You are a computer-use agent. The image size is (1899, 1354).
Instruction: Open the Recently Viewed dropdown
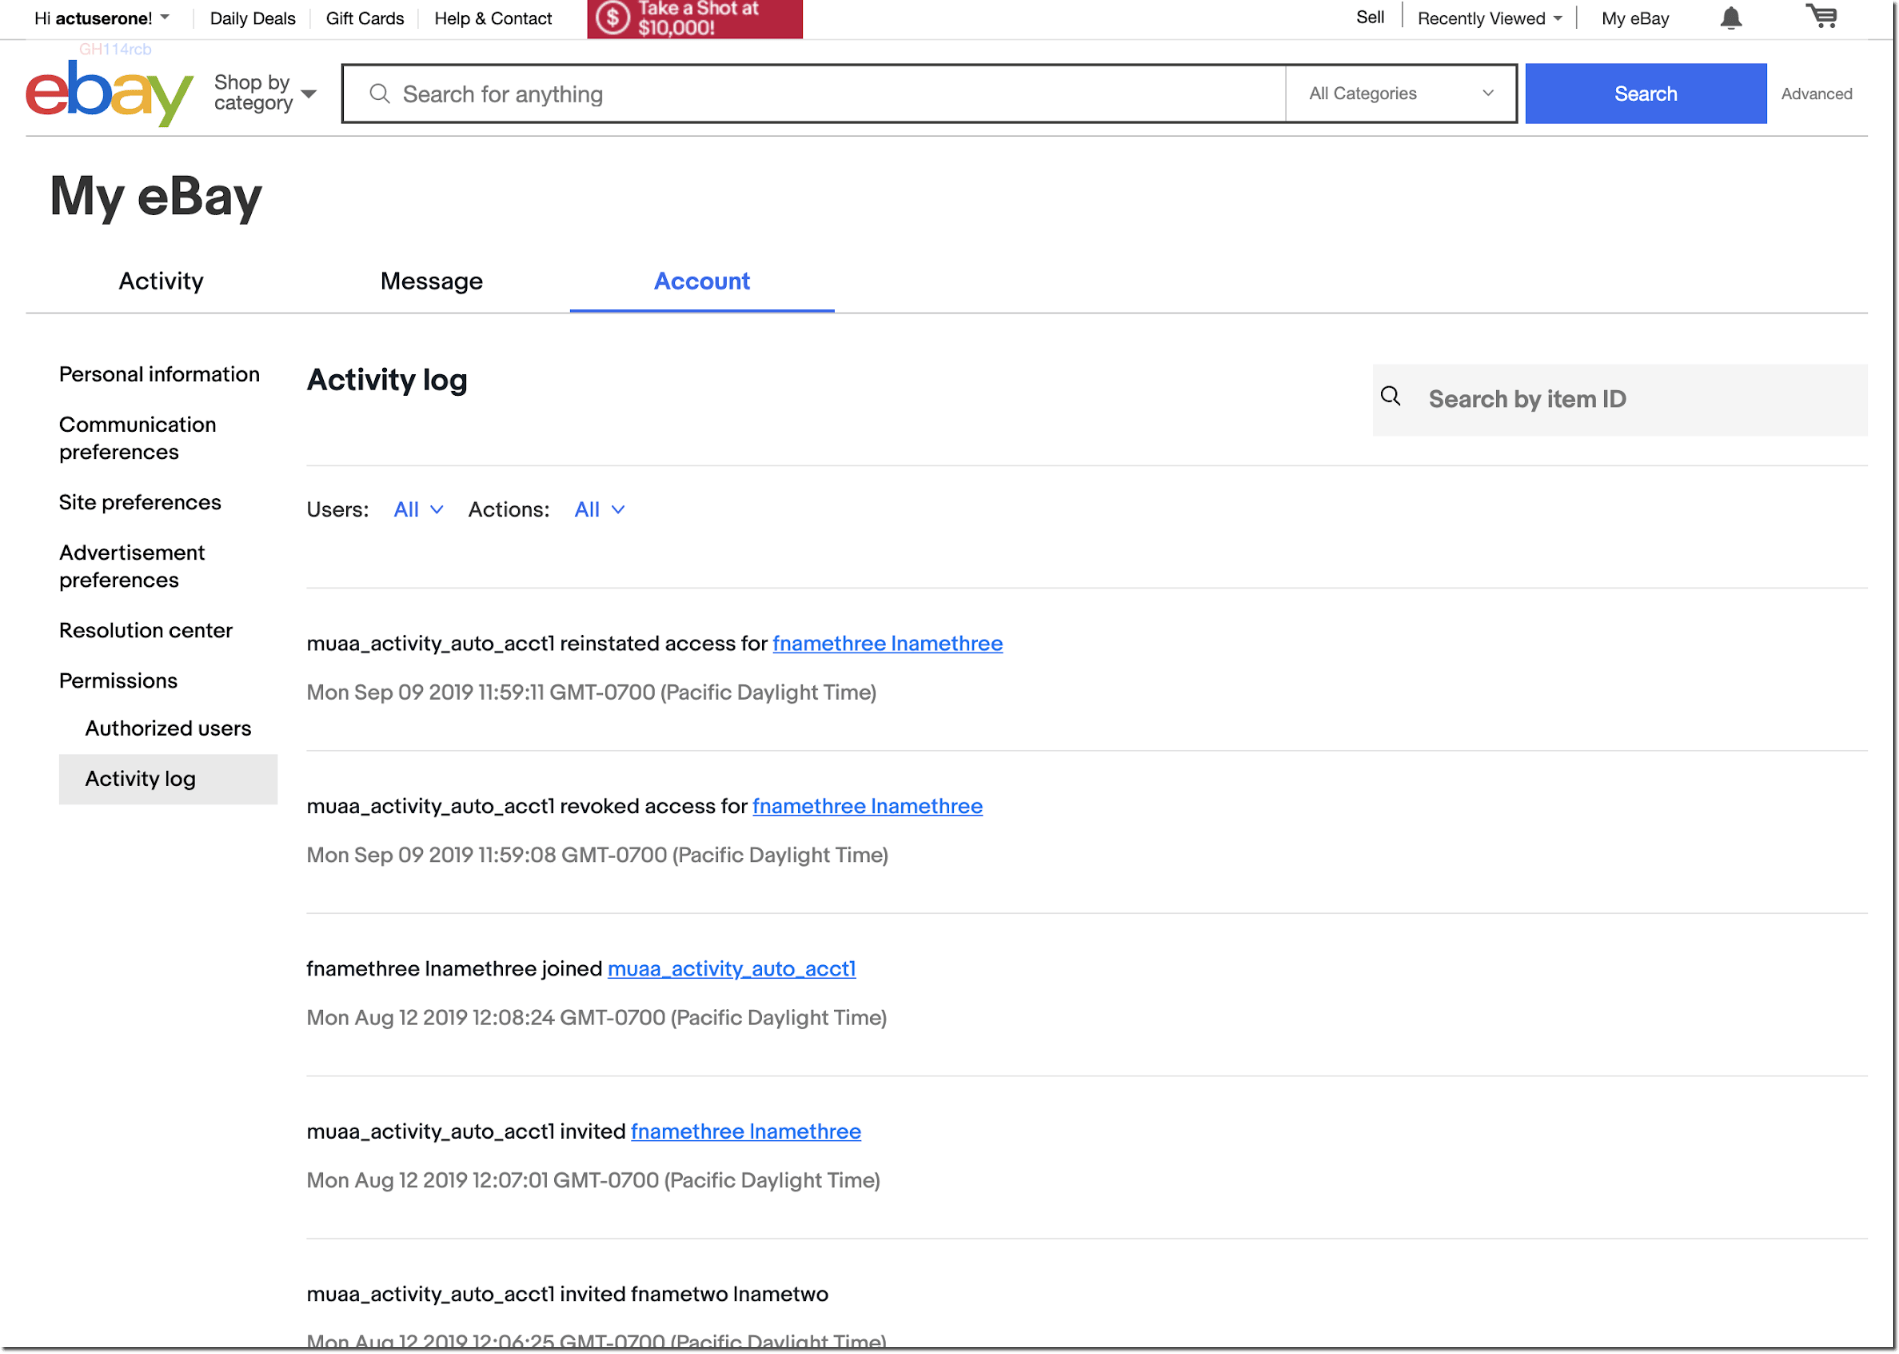1487,17
